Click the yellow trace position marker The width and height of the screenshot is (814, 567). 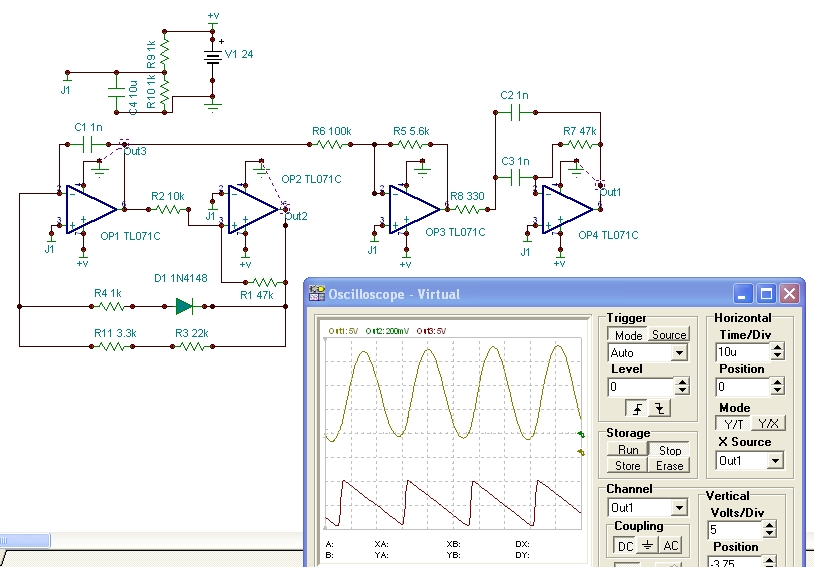click(x=581, y=453)
